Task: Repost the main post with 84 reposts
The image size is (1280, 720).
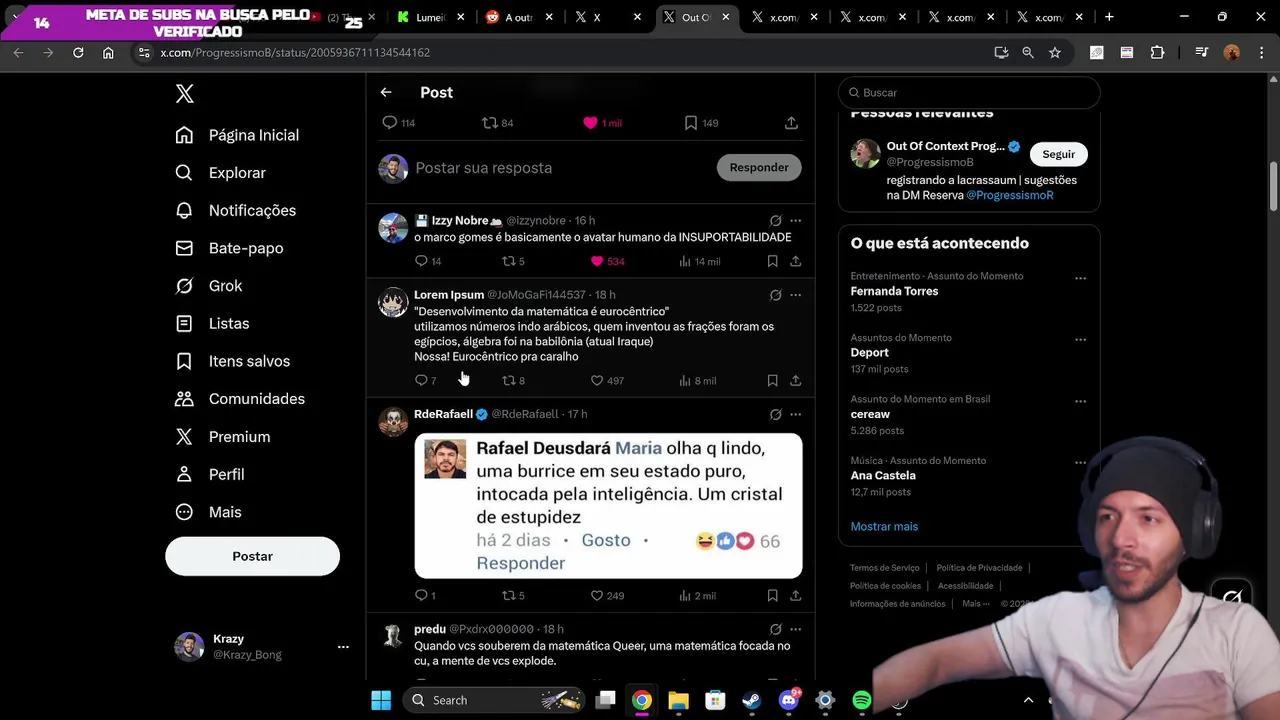Action: pyautogui.click(x=490, y=122)
